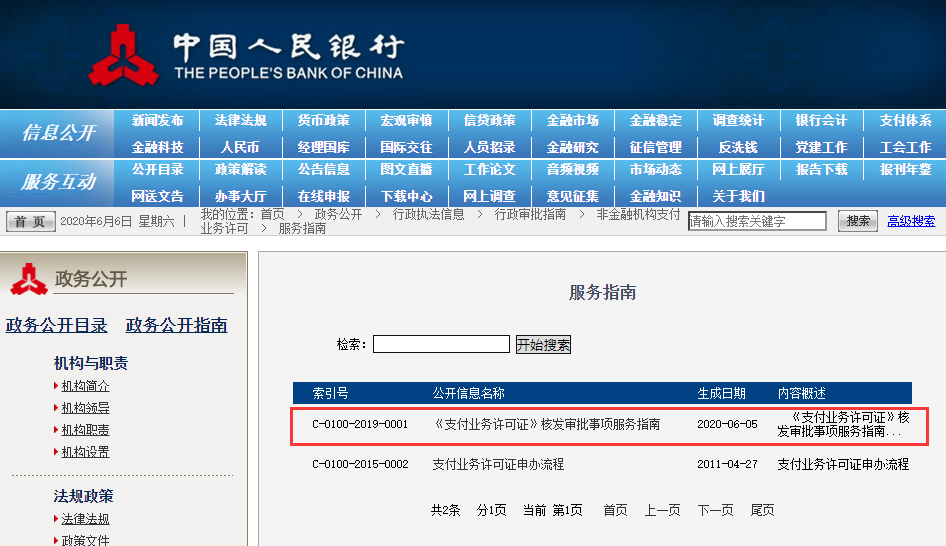Open 公开目录 under 服务互动
Screen dimensions: 946x546
pos(157,170)
